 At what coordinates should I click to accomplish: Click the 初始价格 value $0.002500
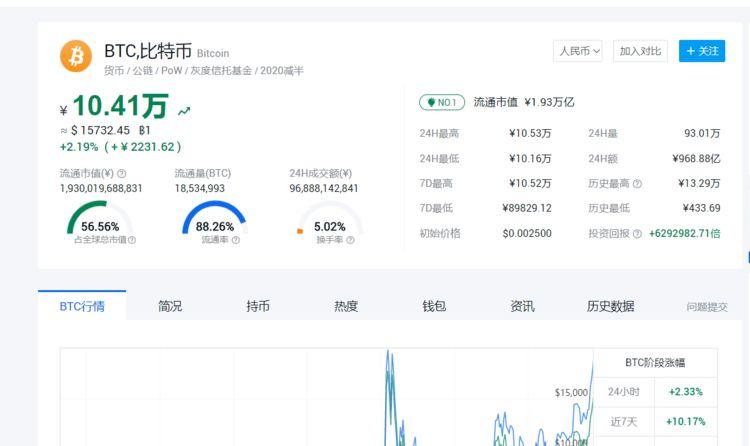[x=527, y=234]
